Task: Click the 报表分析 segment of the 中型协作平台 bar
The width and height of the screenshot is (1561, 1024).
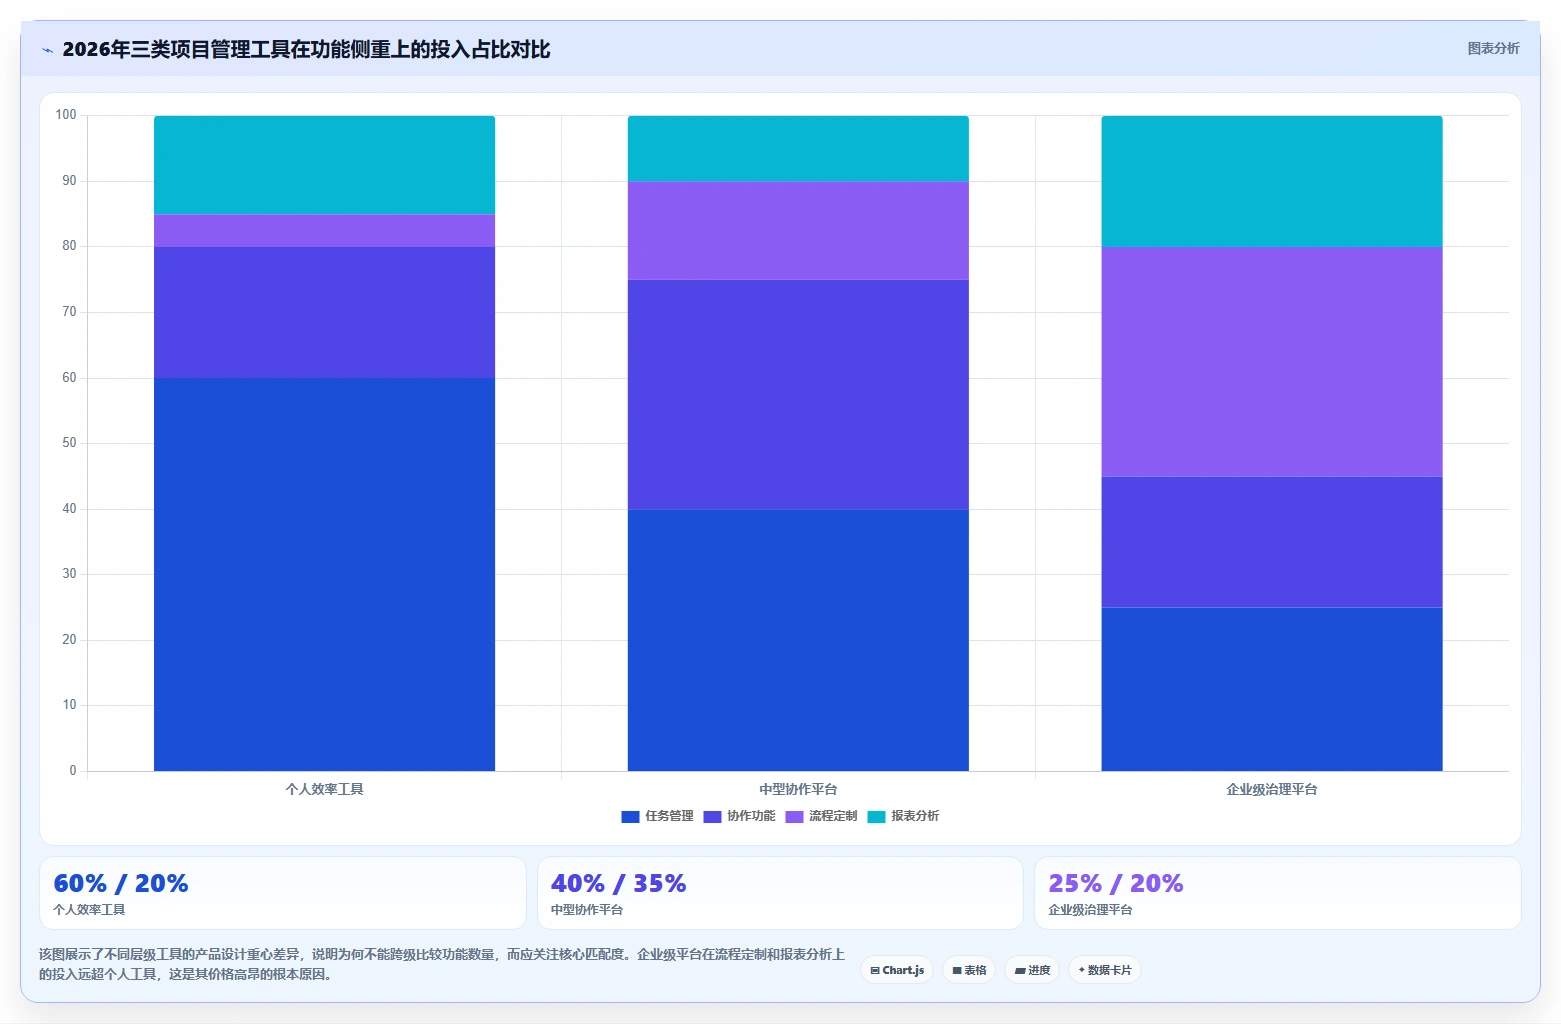Action: 798,148
